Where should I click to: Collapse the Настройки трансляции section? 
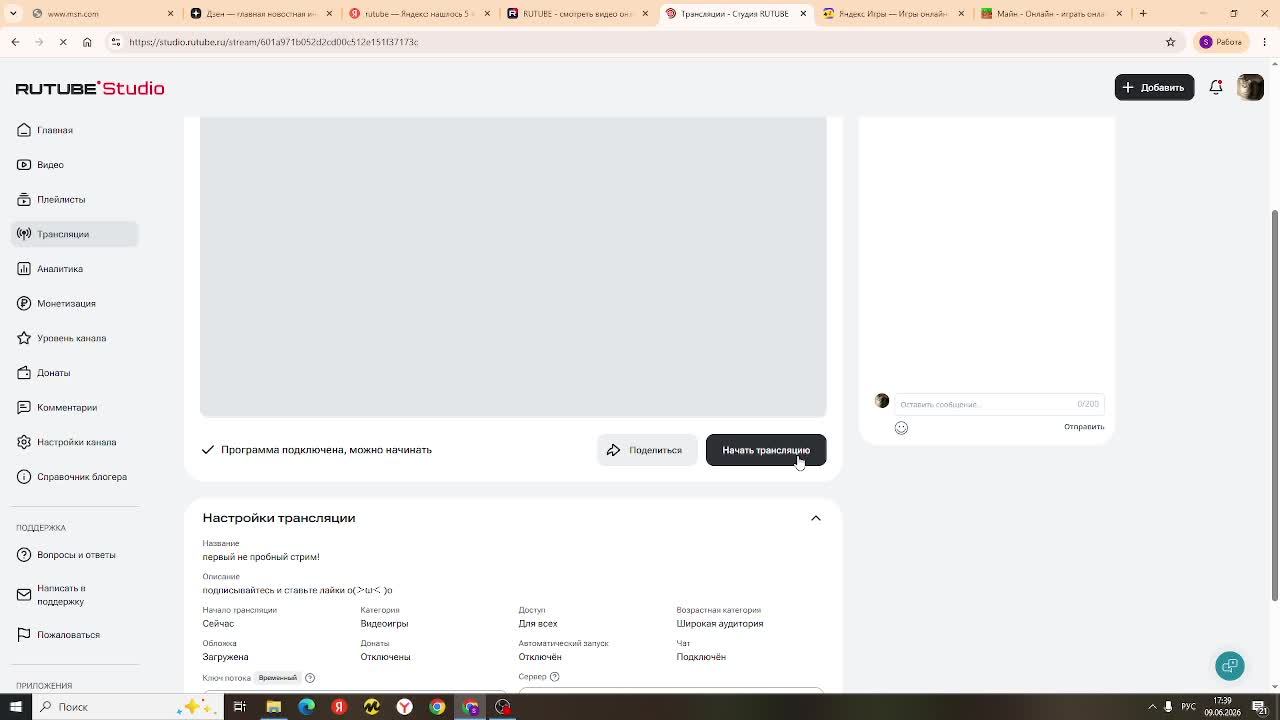pyautogui.click(x=816, y=518)
